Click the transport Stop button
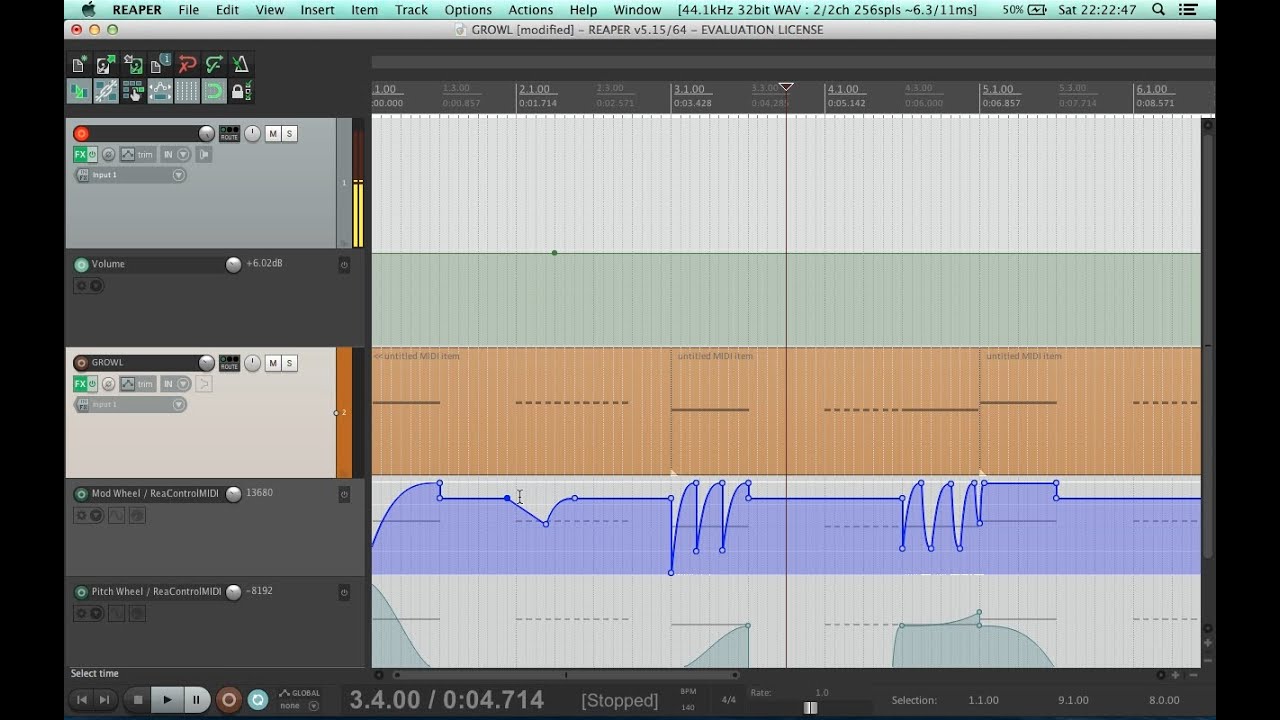Screen dimensions: 1280x720 point(138,700)
